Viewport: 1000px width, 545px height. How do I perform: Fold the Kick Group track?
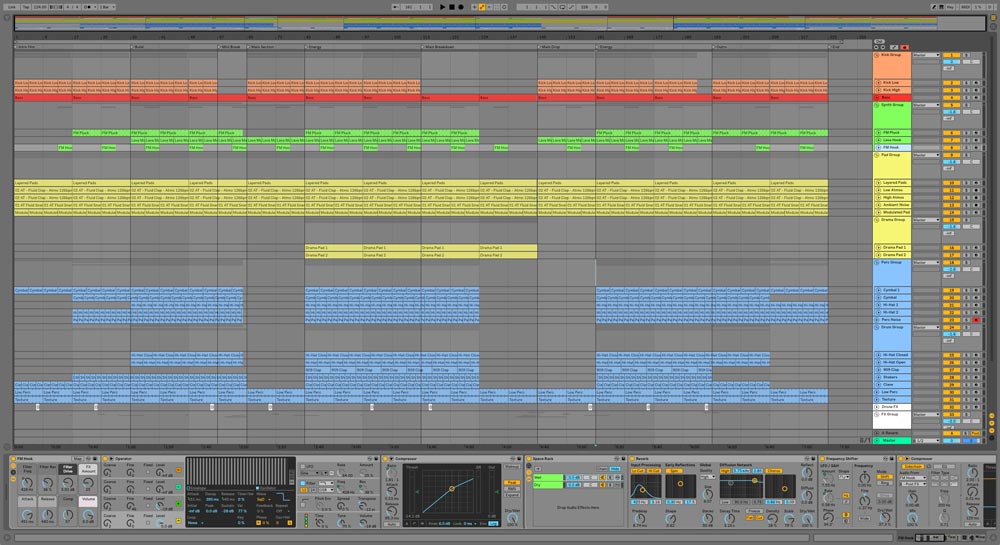pyautogui.click(x=877, y=56)
